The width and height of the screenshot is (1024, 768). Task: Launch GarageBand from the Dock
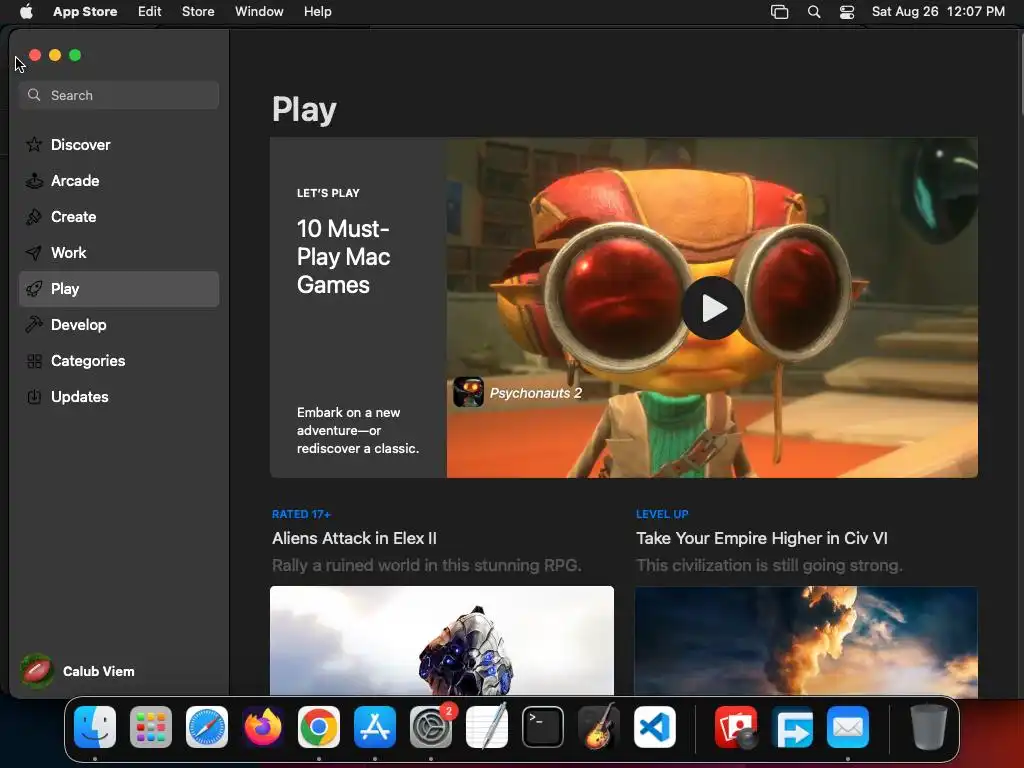[599, 727]
